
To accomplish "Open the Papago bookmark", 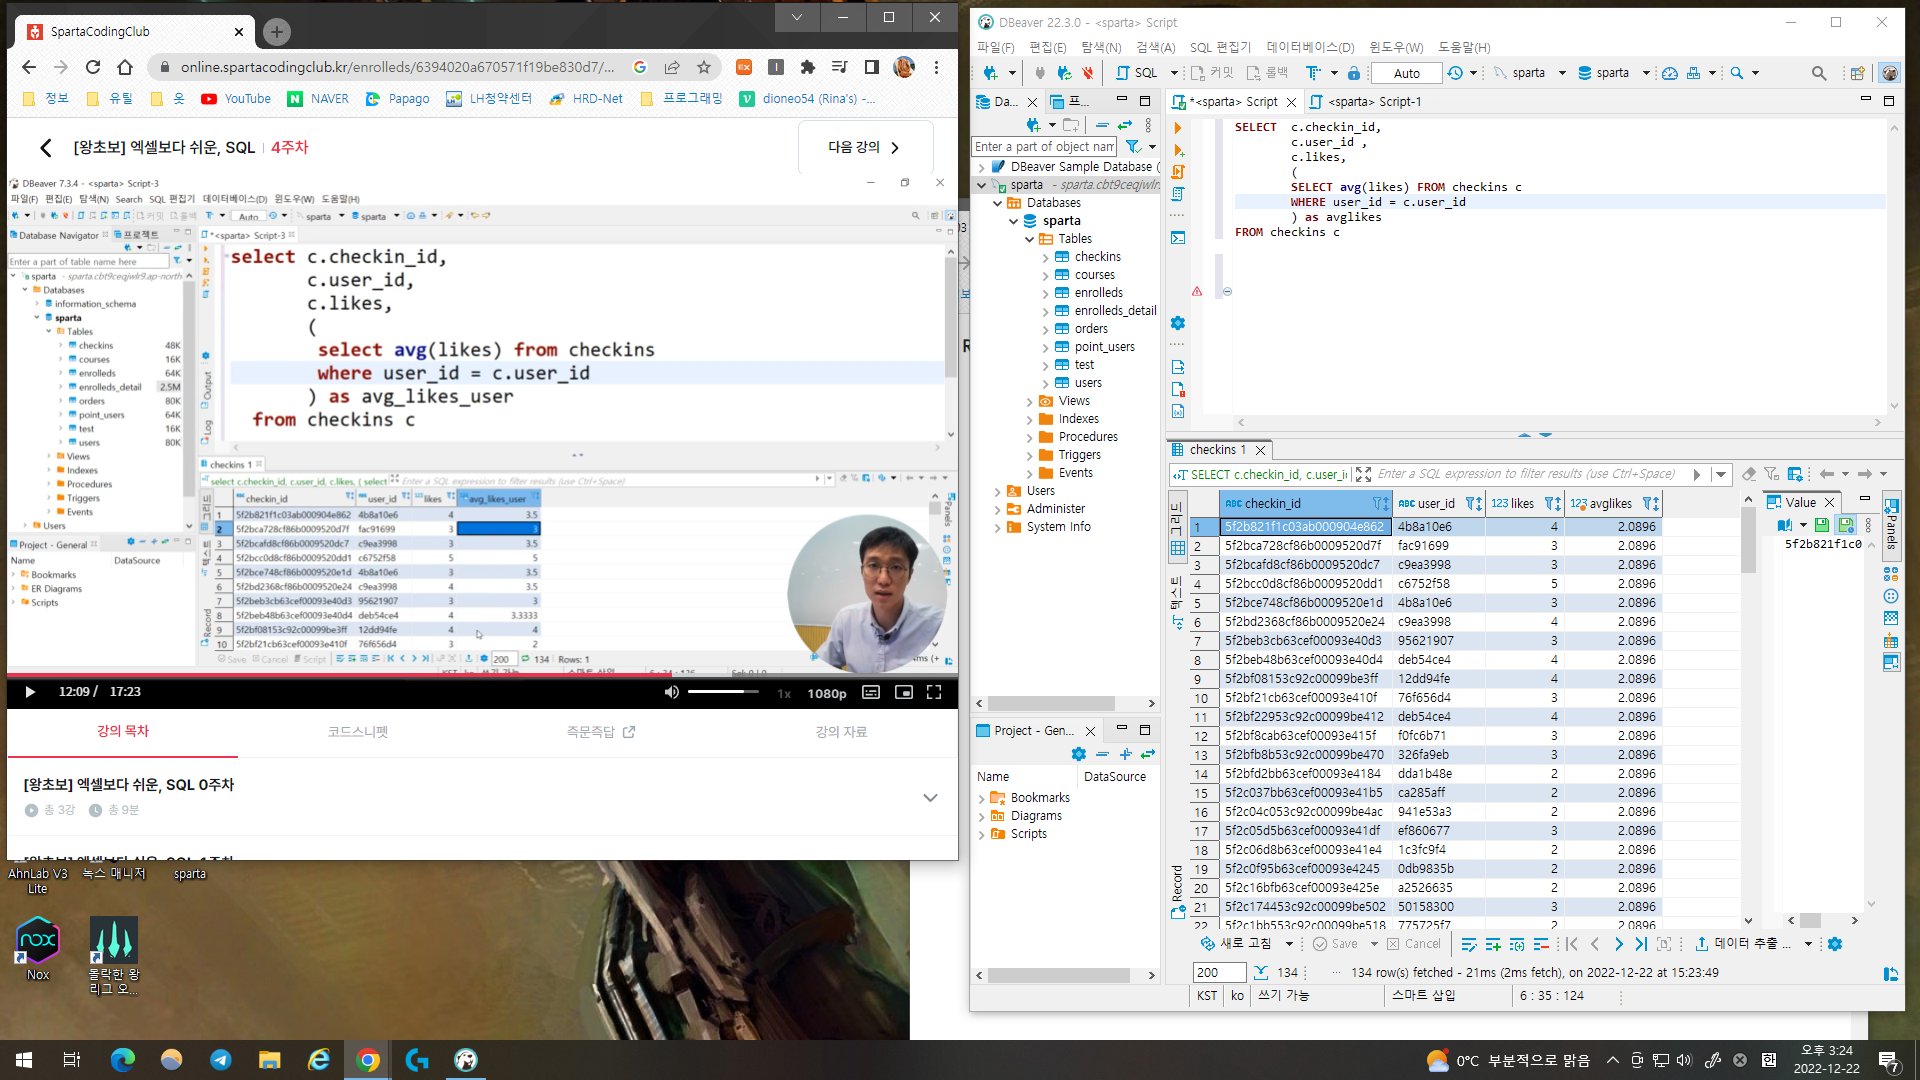I will click(397, 98).
